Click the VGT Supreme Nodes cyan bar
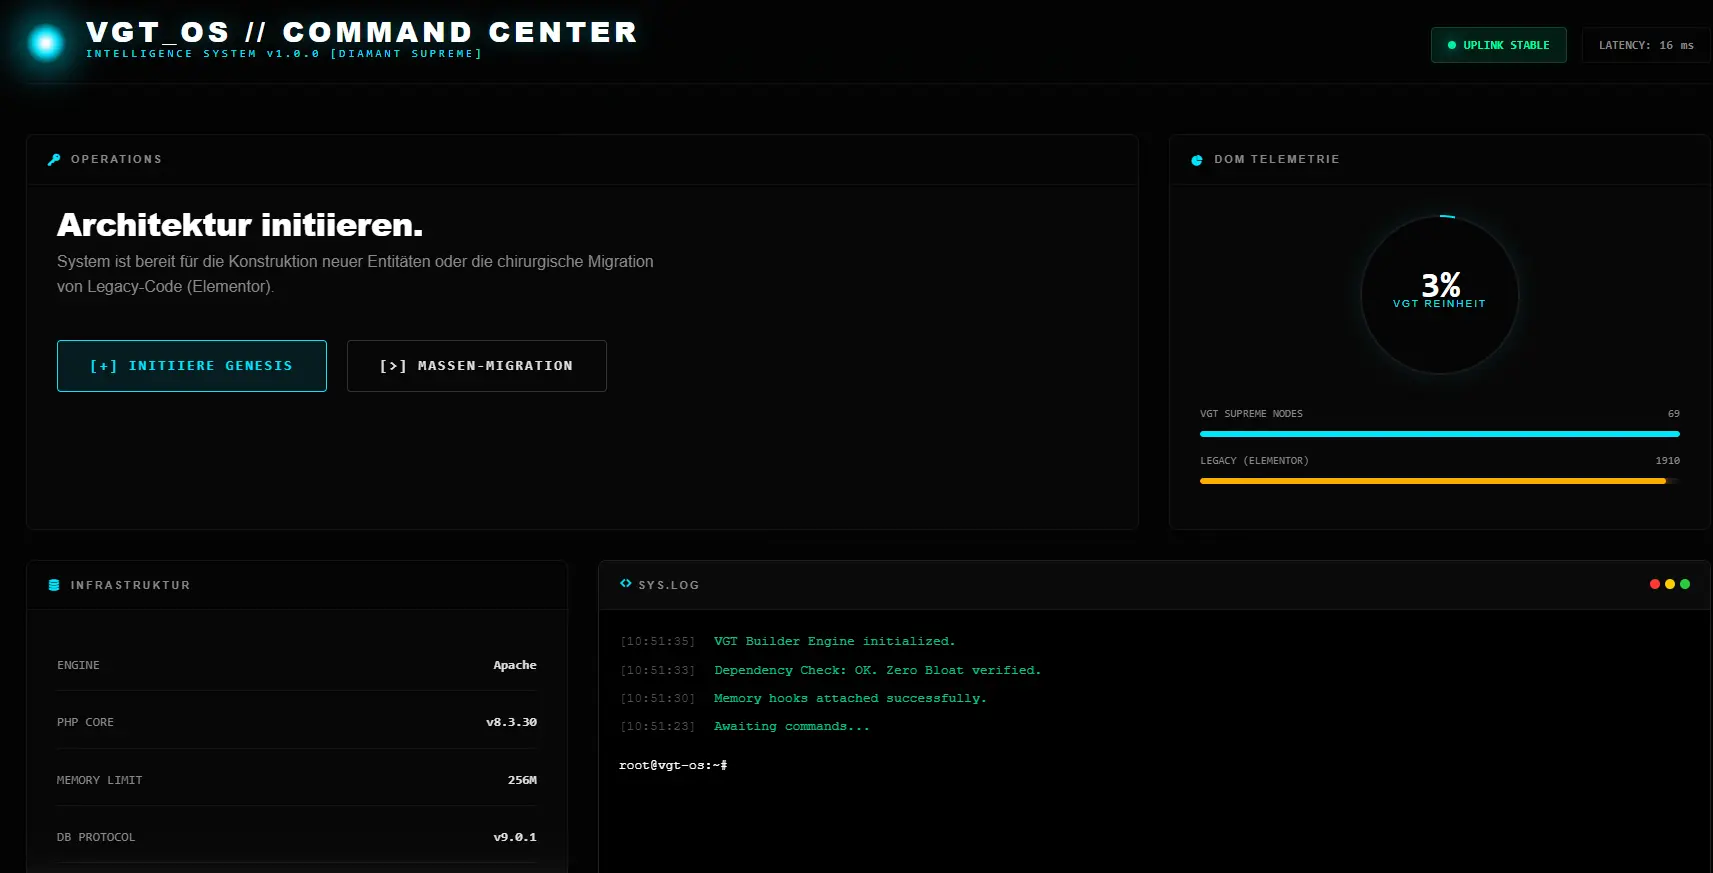The height and width of the screenshot is (873, 1713). click(x=1440, y=434)
